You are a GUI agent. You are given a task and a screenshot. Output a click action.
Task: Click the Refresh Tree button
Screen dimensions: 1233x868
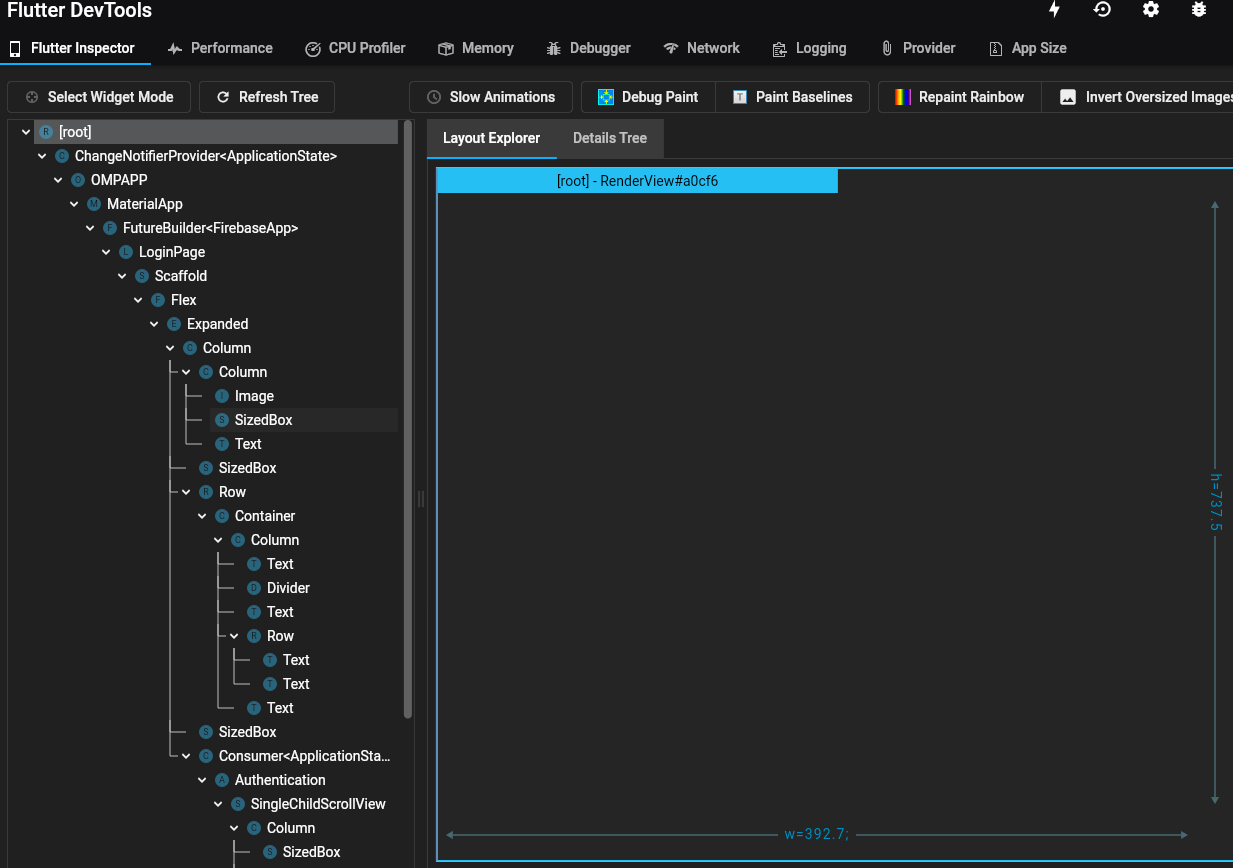(x=267, y=97)
